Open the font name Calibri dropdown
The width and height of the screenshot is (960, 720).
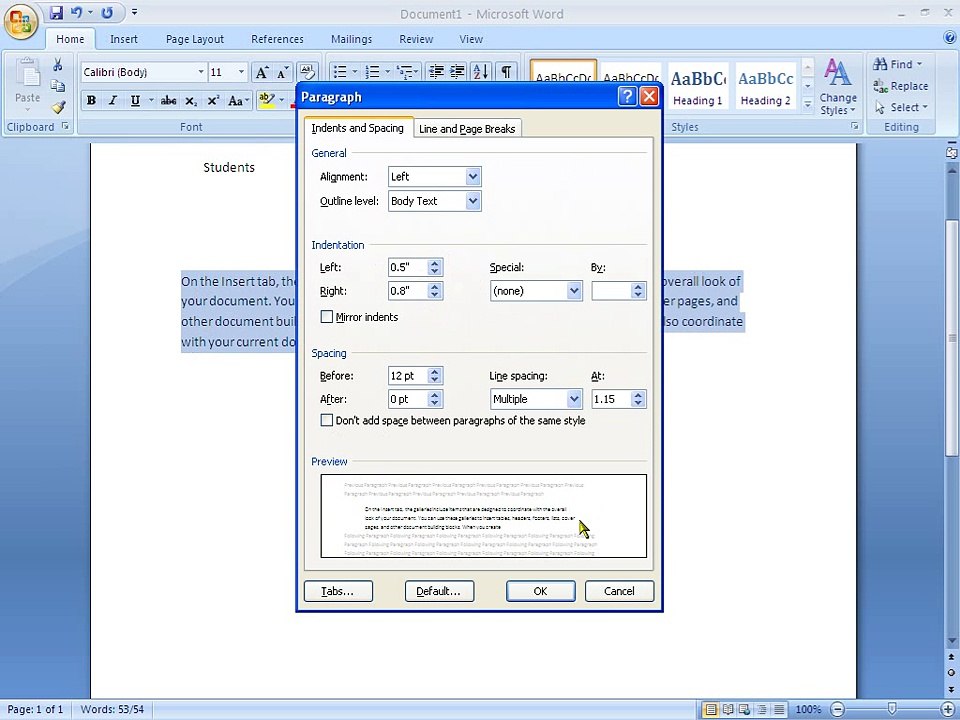(200, 72)
